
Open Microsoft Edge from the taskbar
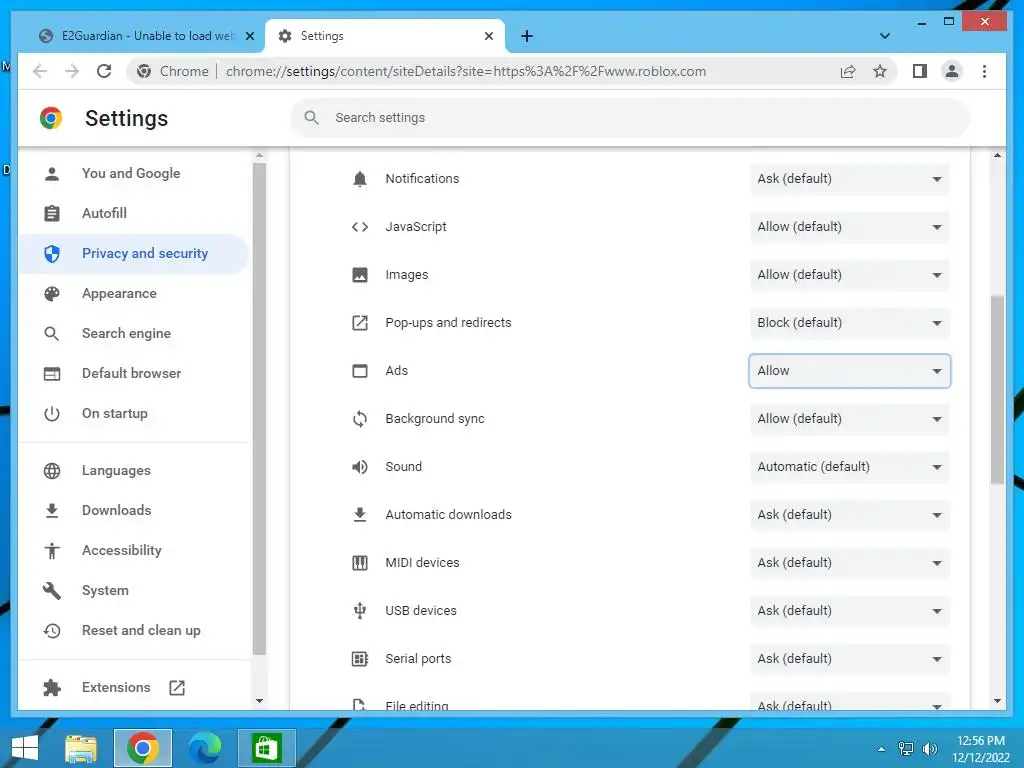[x=204, y=748]
